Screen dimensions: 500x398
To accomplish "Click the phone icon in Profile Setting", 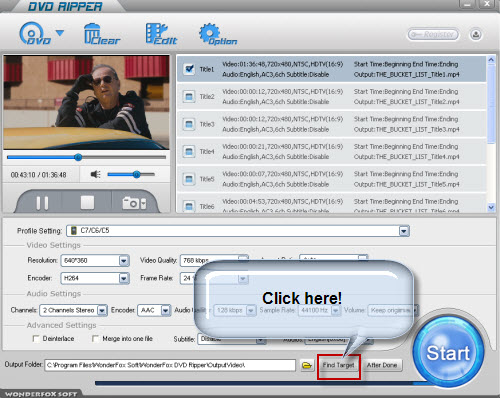I will point(74,231).
